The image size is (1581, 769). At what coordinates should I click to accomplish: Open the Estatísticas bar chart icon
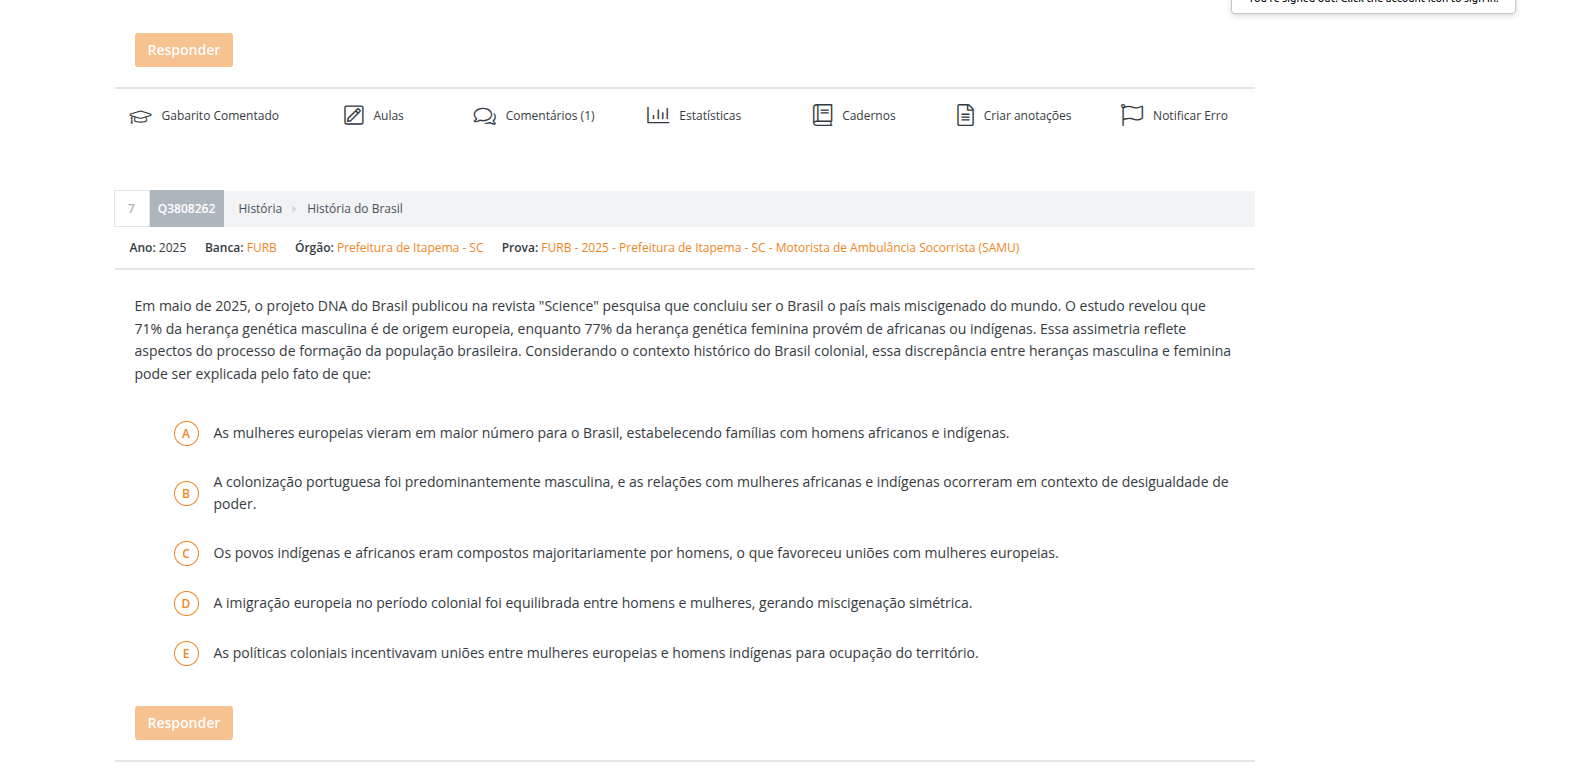click(658, 115)
